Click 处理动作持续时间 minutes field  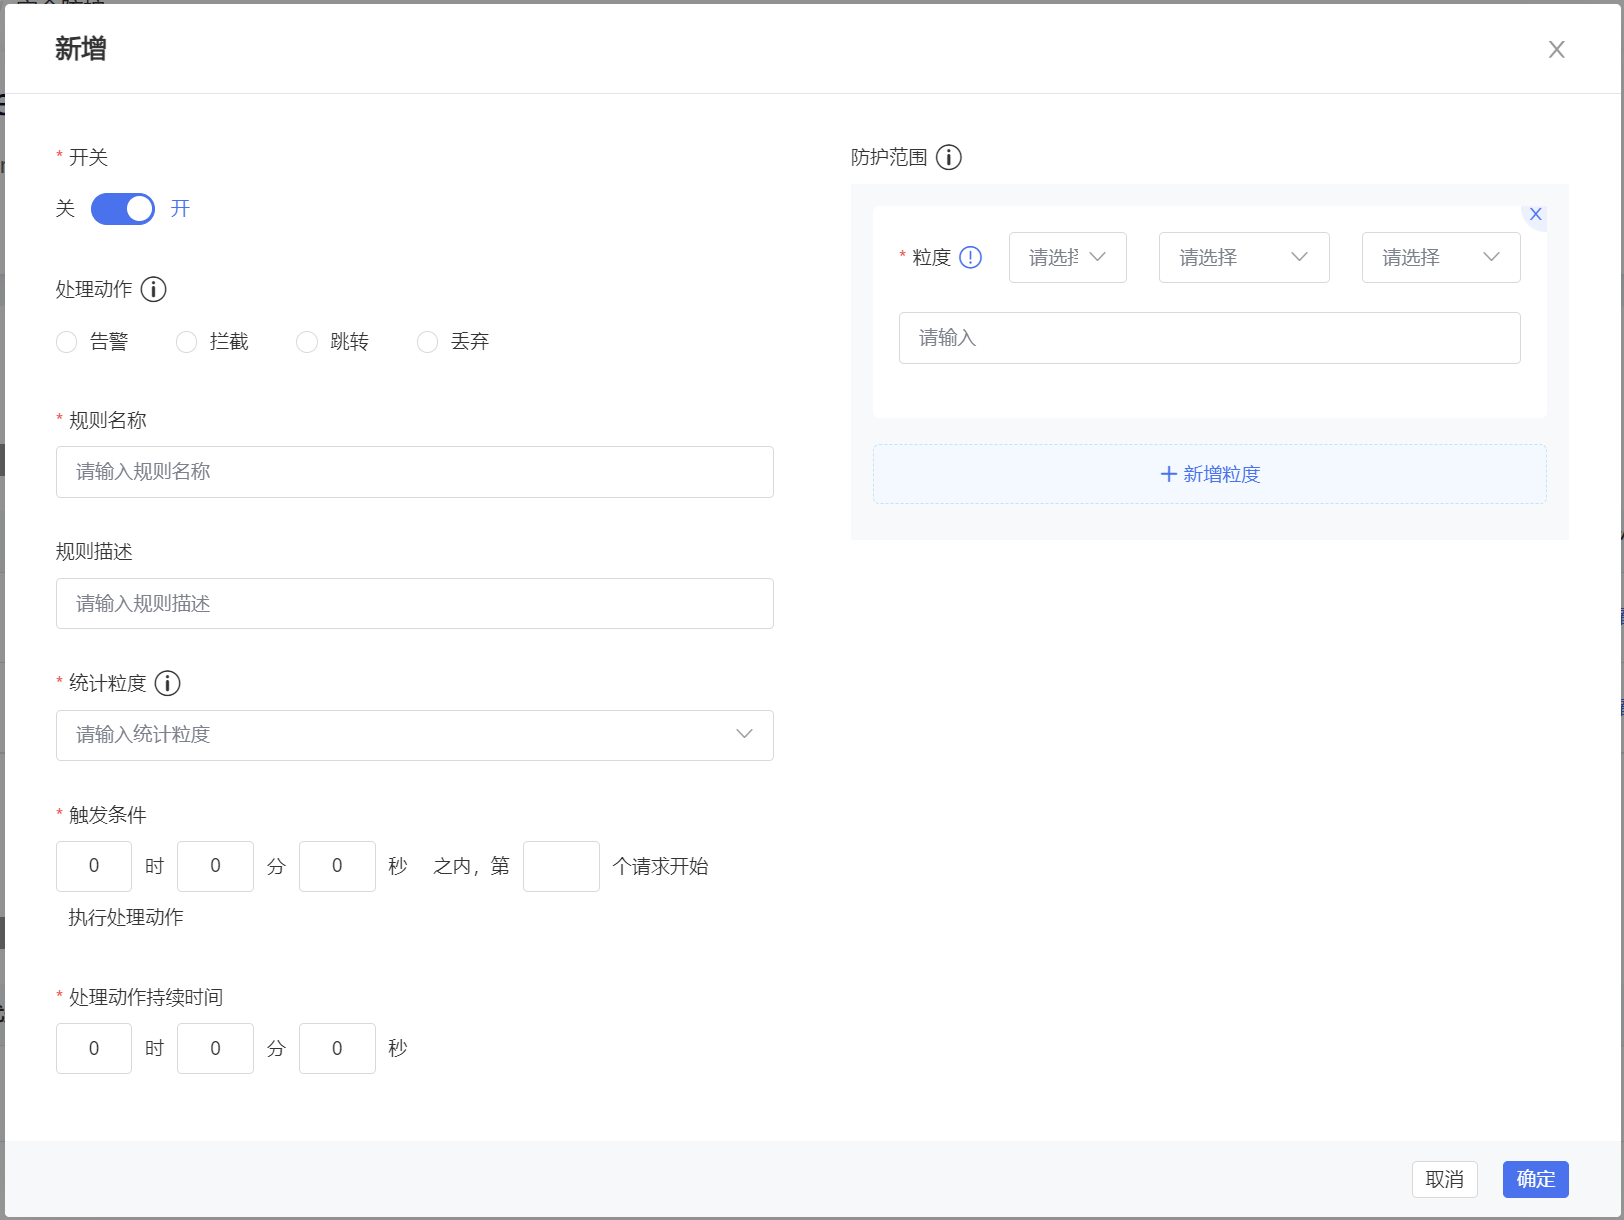coord(215,1049)
